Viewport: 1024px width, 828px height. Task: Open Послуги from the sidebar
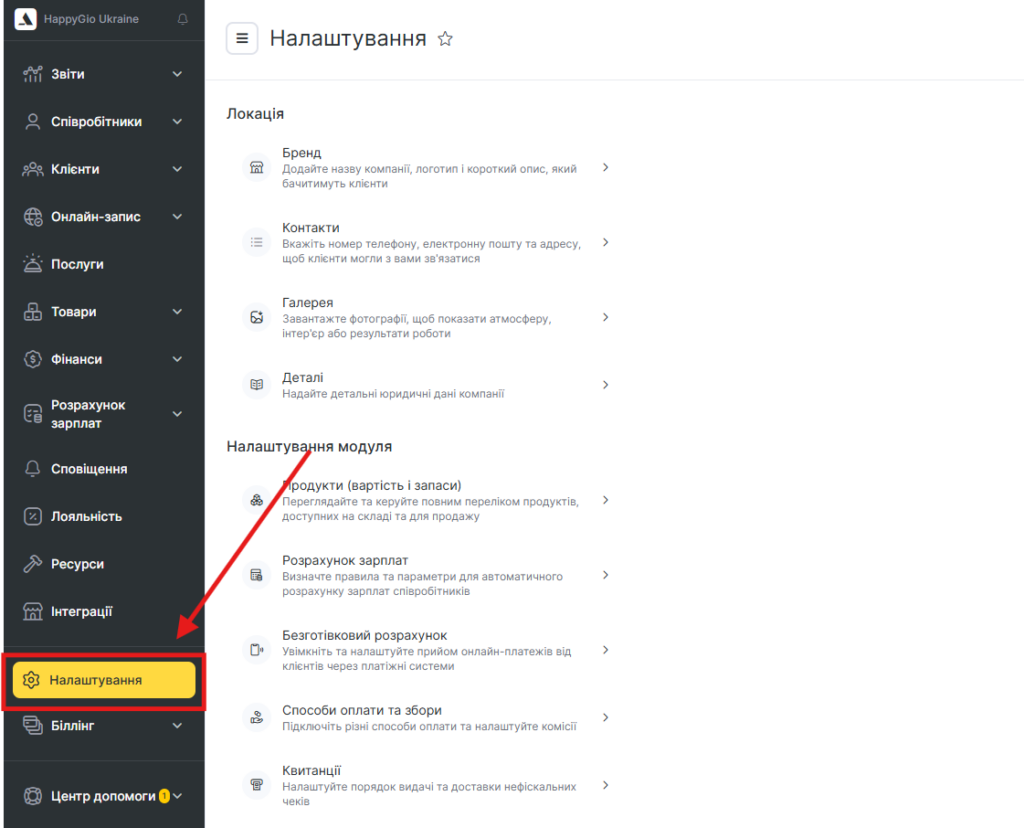(x=77, y=264)
